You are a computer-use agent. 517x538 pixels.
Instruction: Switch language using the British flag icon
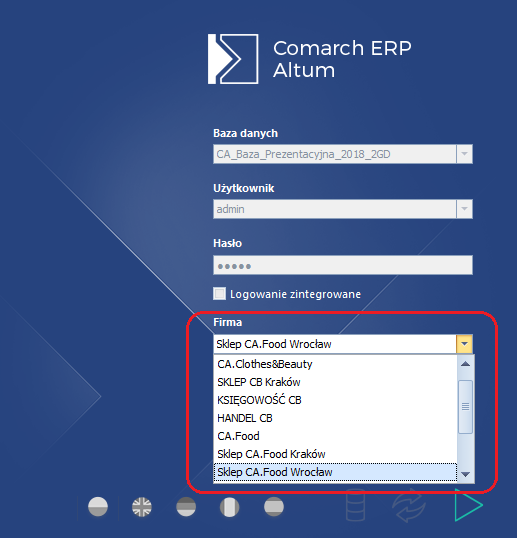pos(142,507)
